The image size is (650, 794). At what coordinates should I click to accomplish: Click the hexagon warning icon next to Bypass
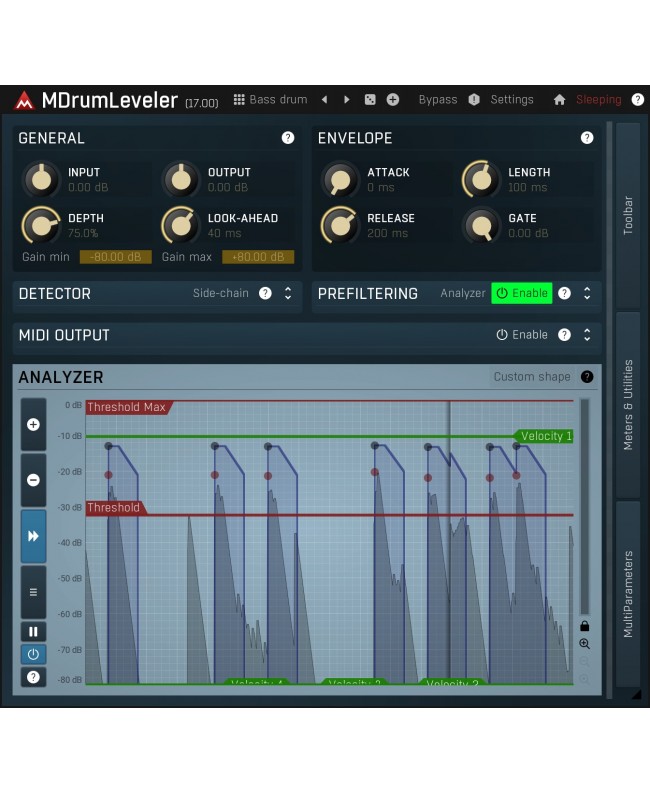pyautogui.click(x=474, y=99)
